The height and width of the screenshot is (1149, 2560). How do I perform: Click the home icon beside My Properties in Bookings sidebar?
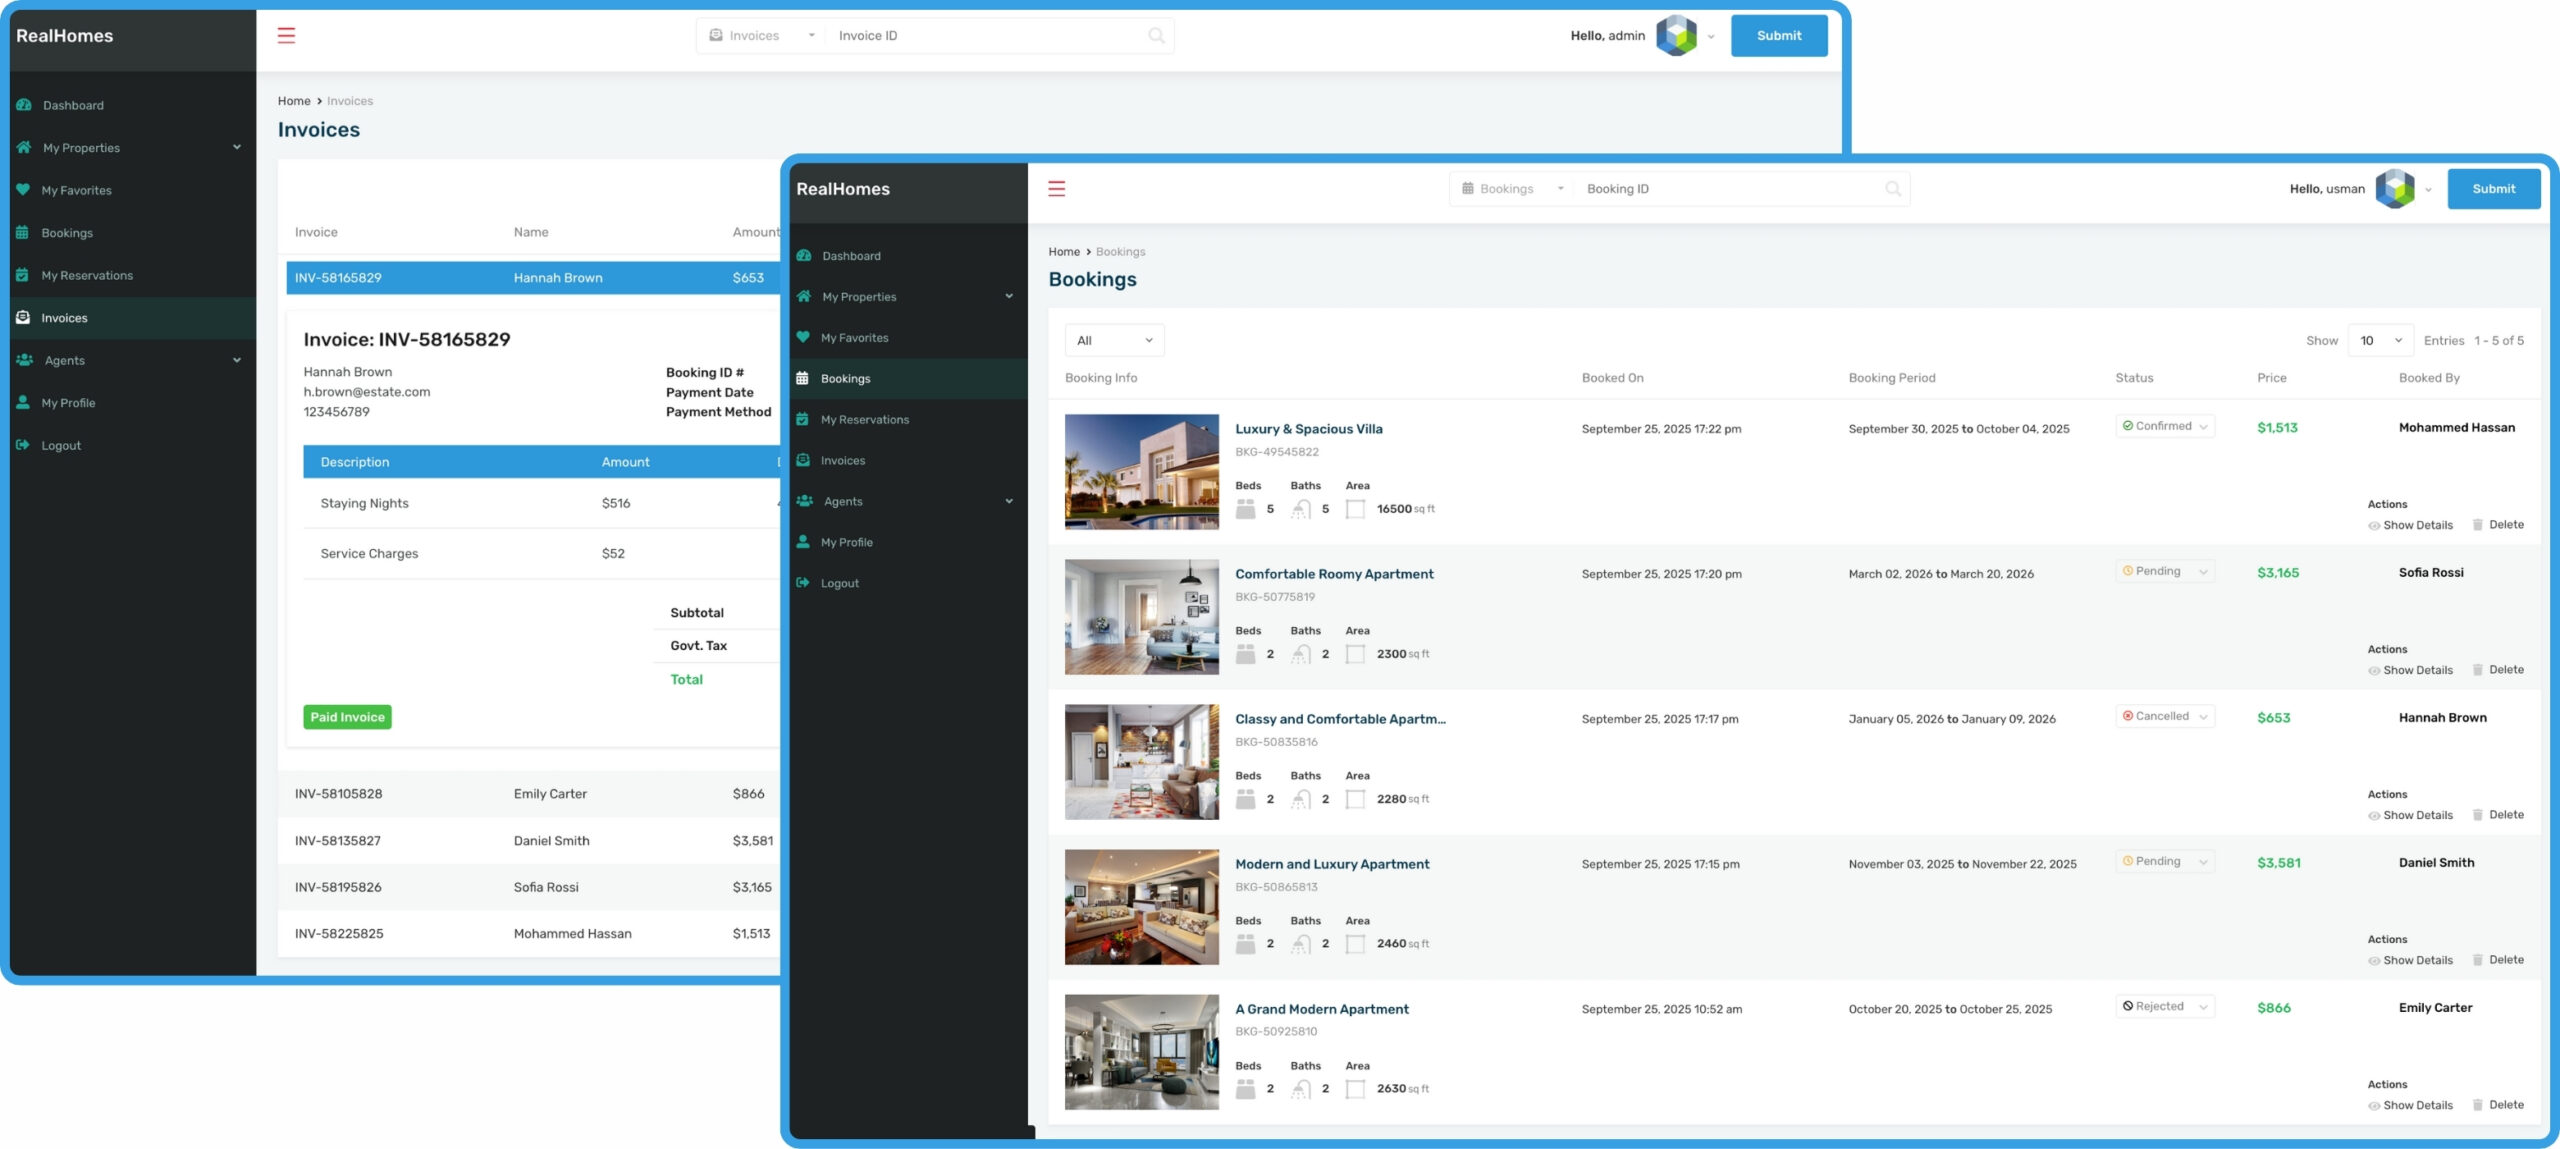(804, 296)
